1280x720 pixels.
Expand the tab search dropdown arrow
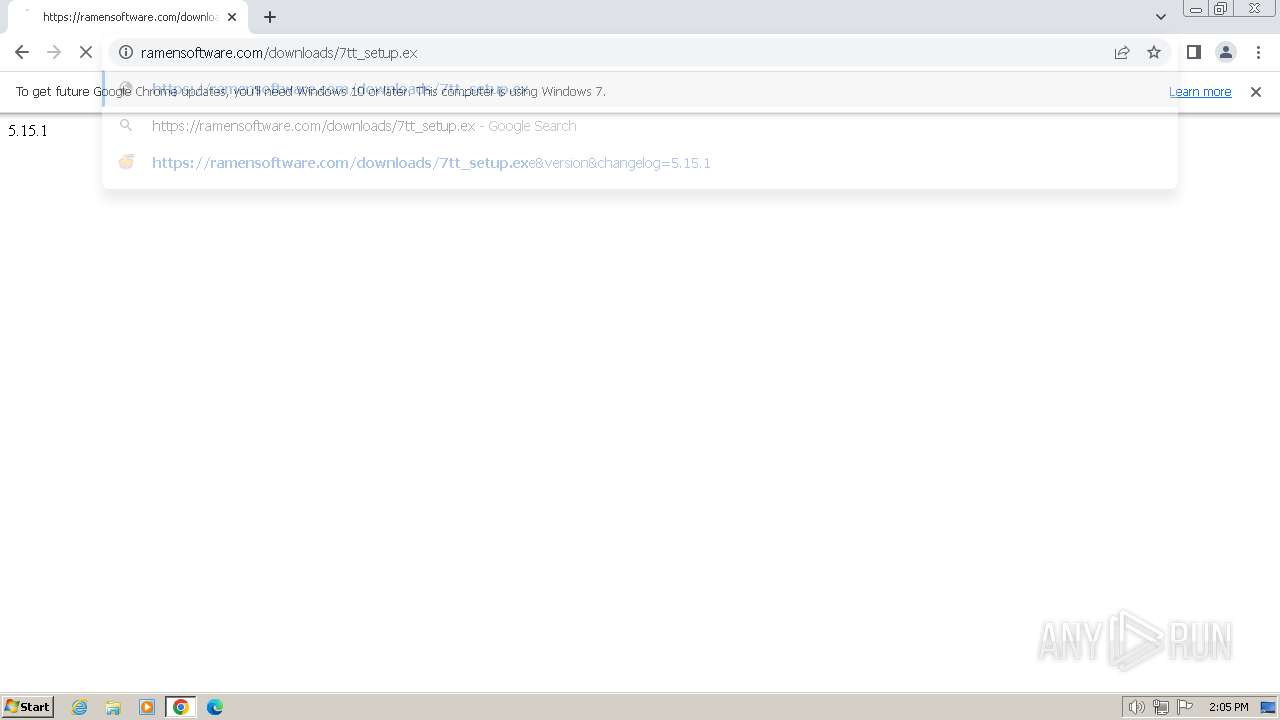pyautogui.click(x=1160, y=17)
